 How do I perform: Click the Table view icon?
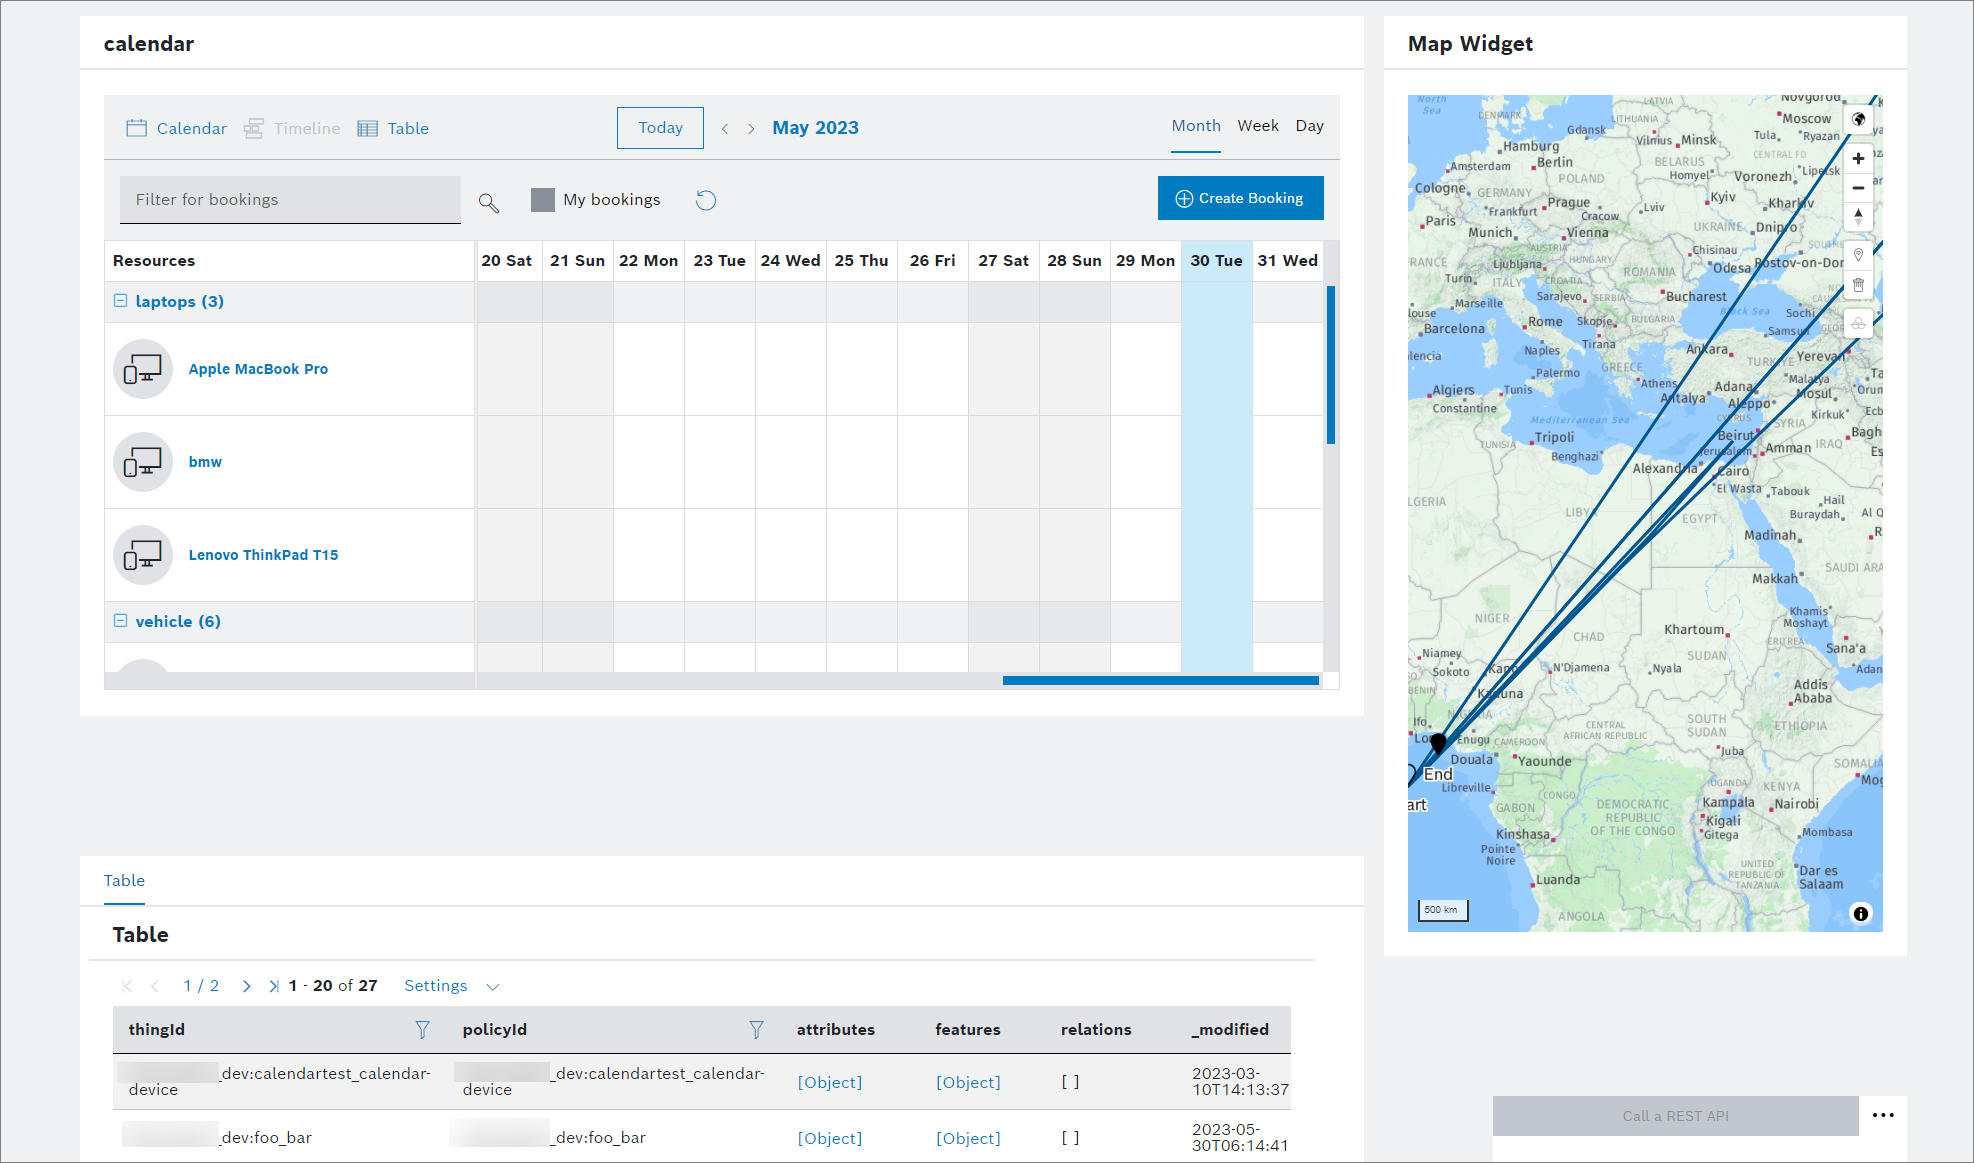click(368, 127)
